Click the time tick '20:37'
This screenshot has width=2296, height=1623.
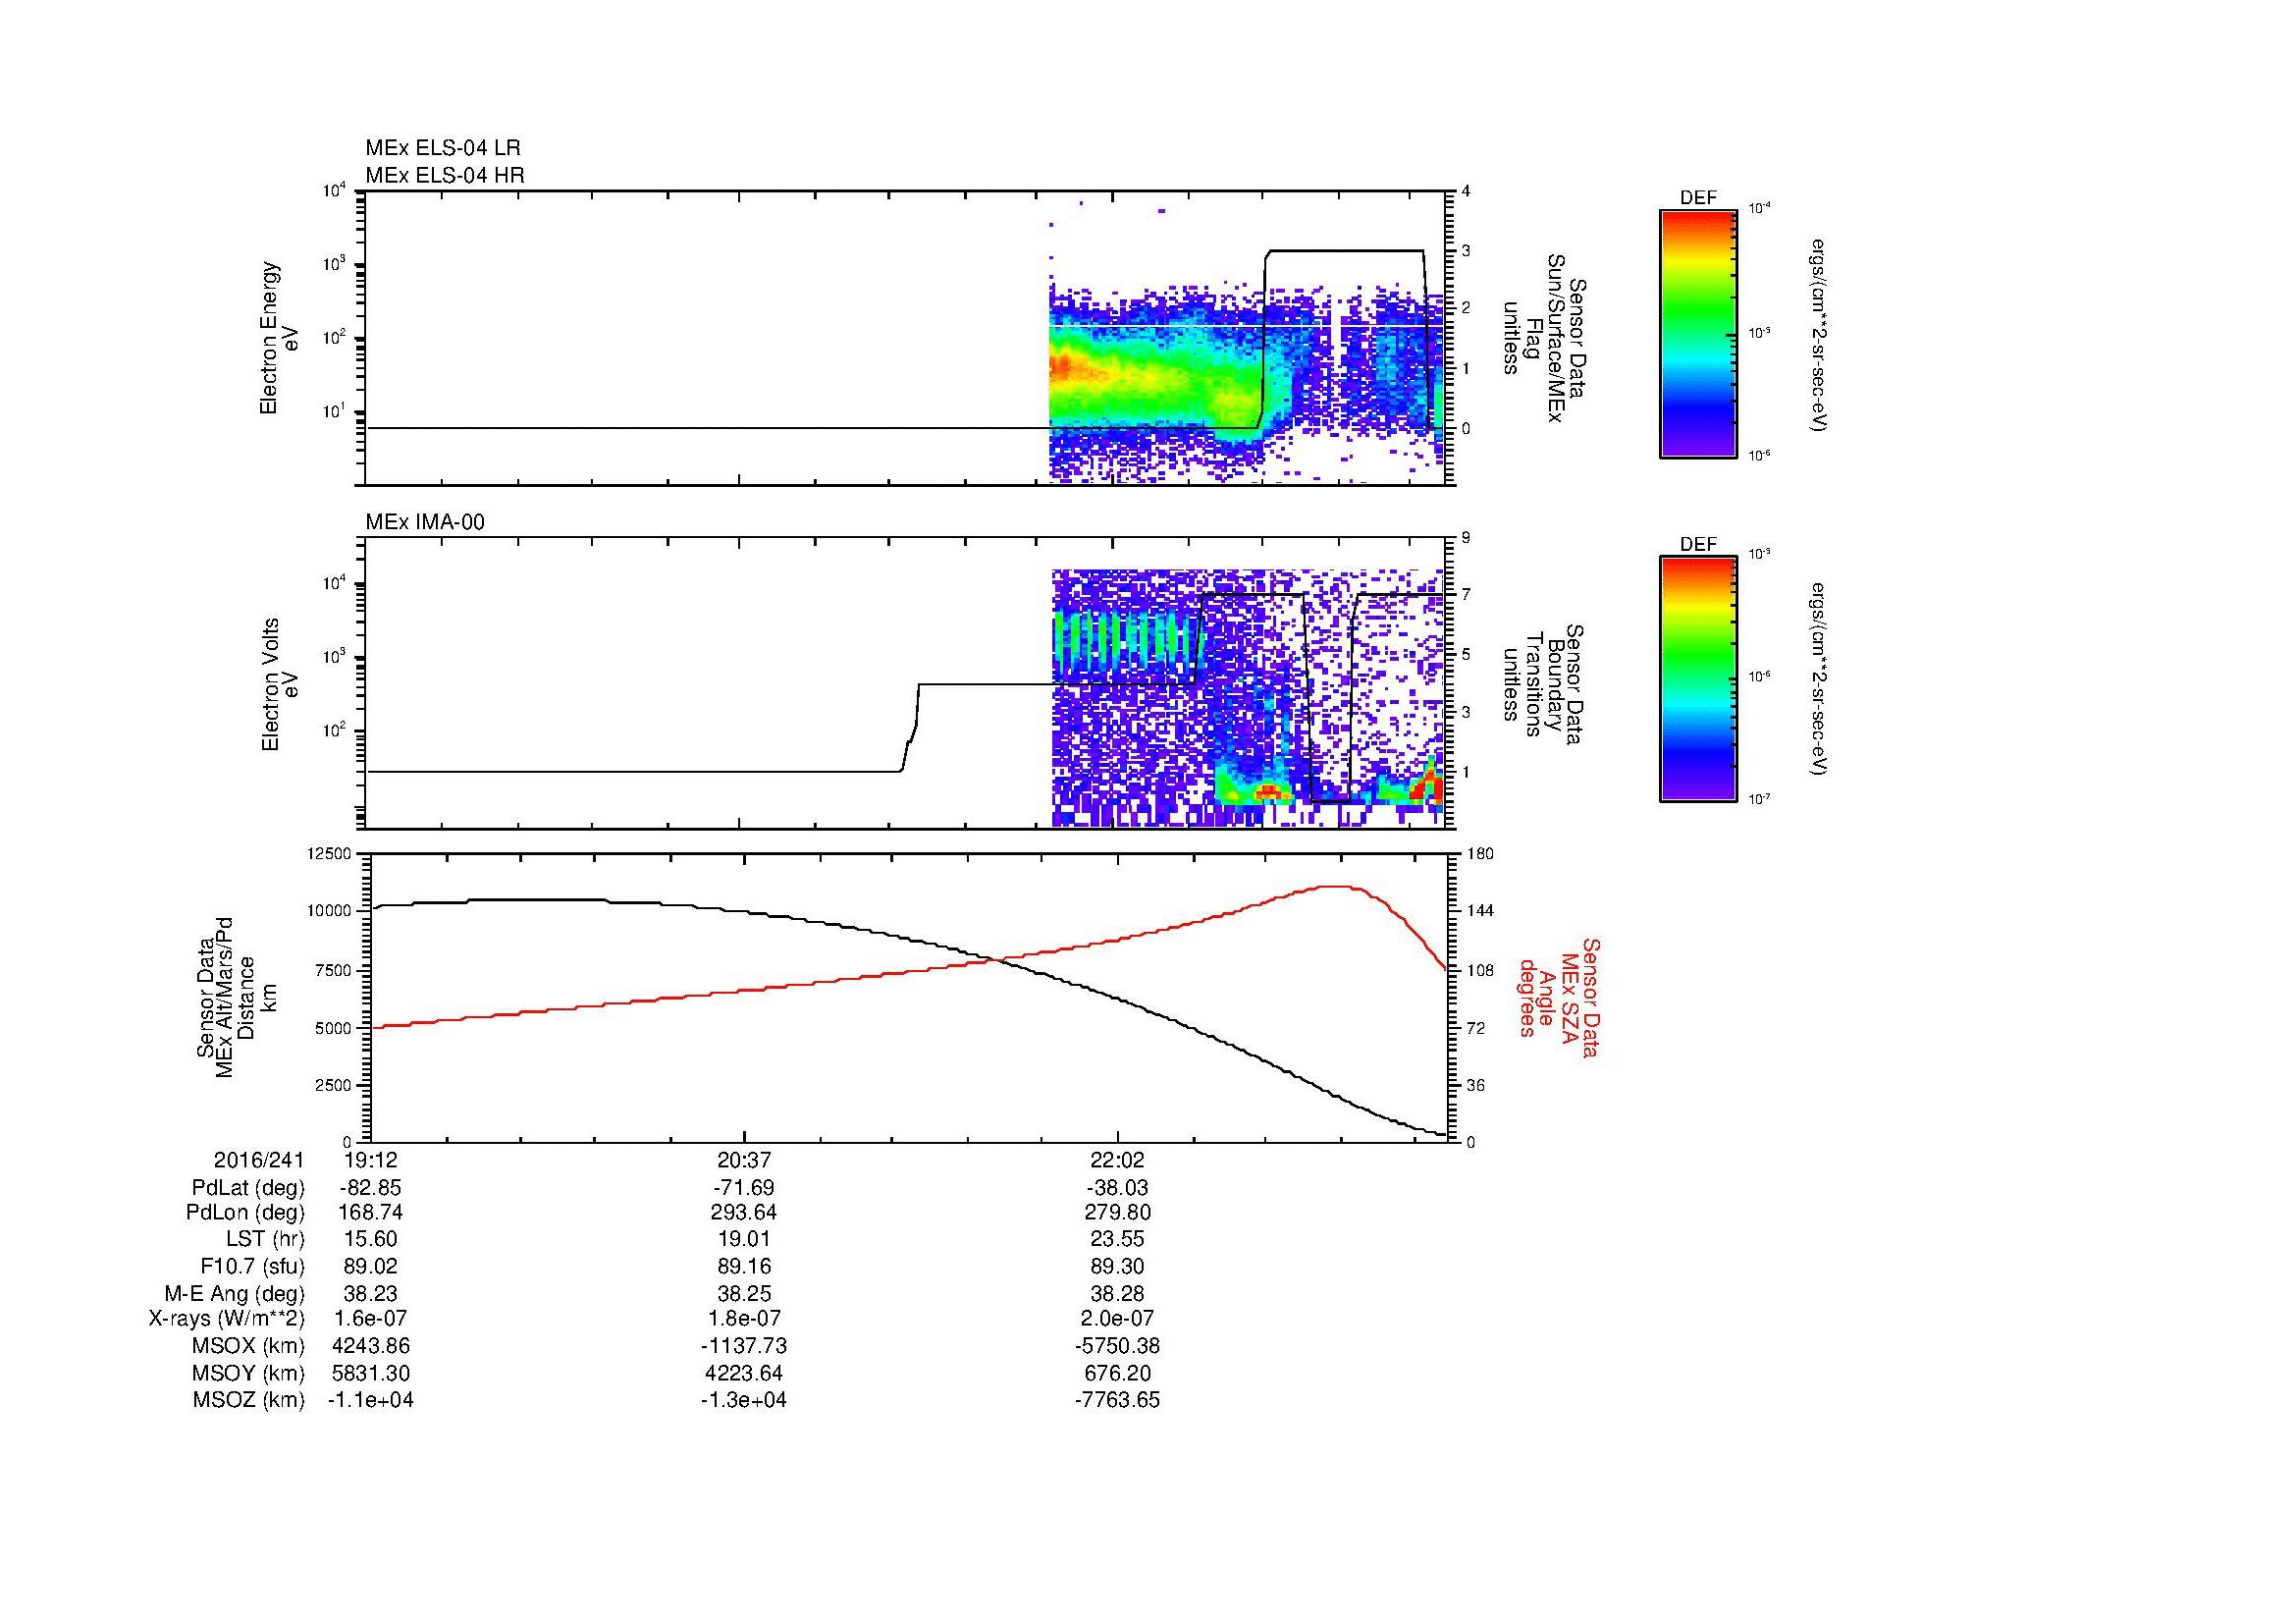click(744, 1160)
